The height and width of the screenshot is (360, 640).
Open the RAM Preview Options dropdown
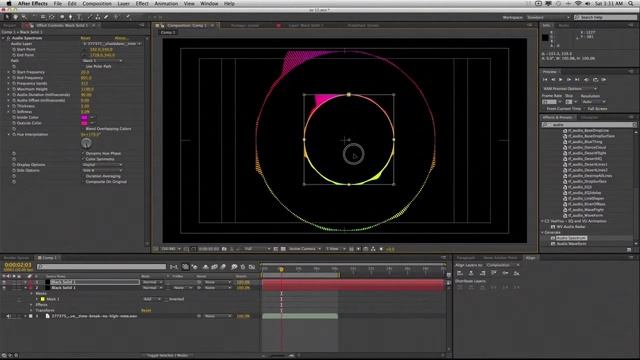pyautogui.click(x=570, y=89)
